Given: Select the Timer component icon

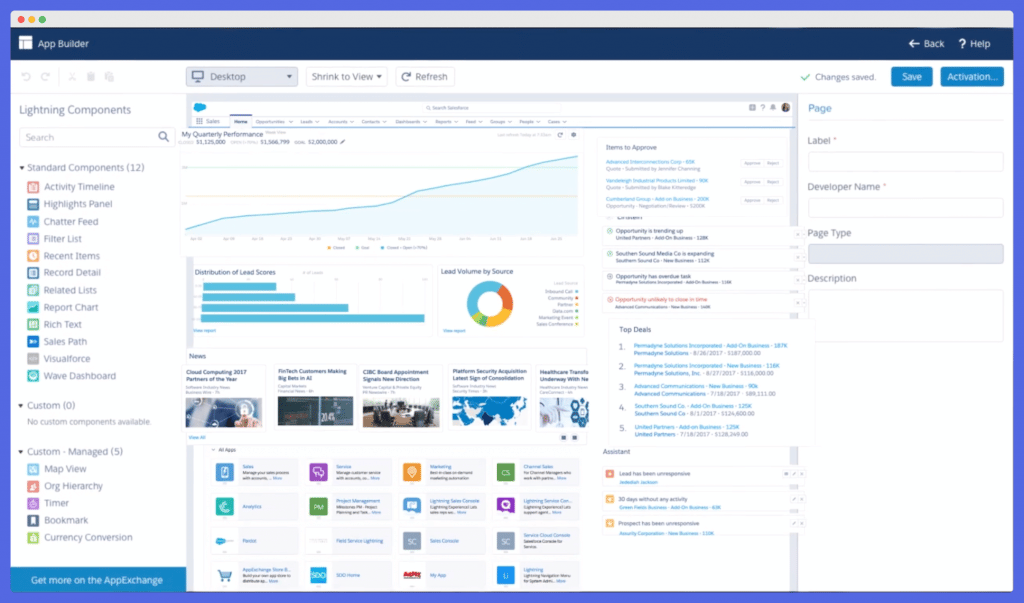Looking at the screenshot, I should coord(33,503).
